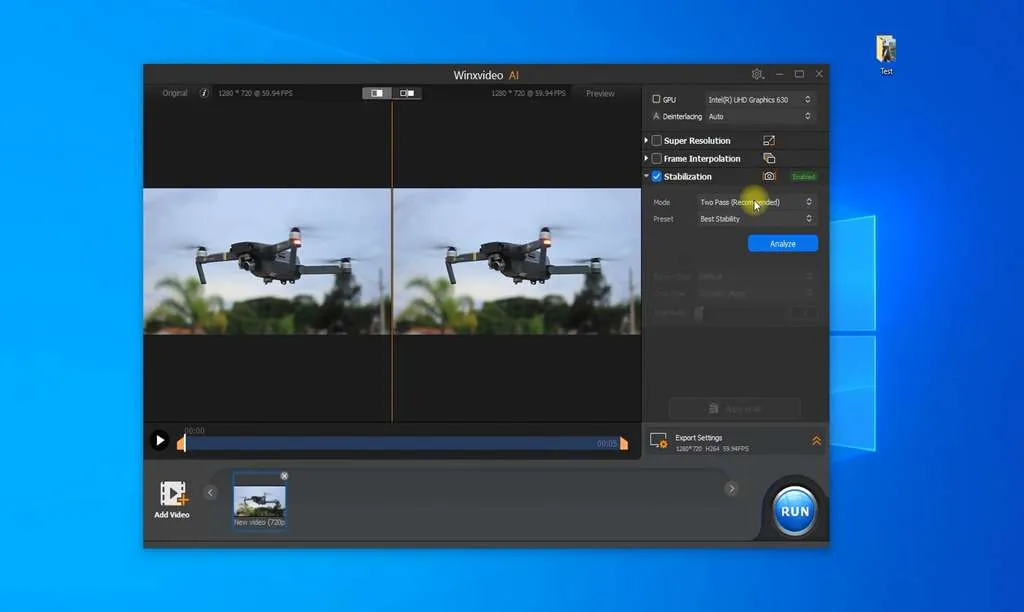The width and height of the screenshot is (1024, 612).
Task: Open the Export Settings gear icon
Action: 659,438
